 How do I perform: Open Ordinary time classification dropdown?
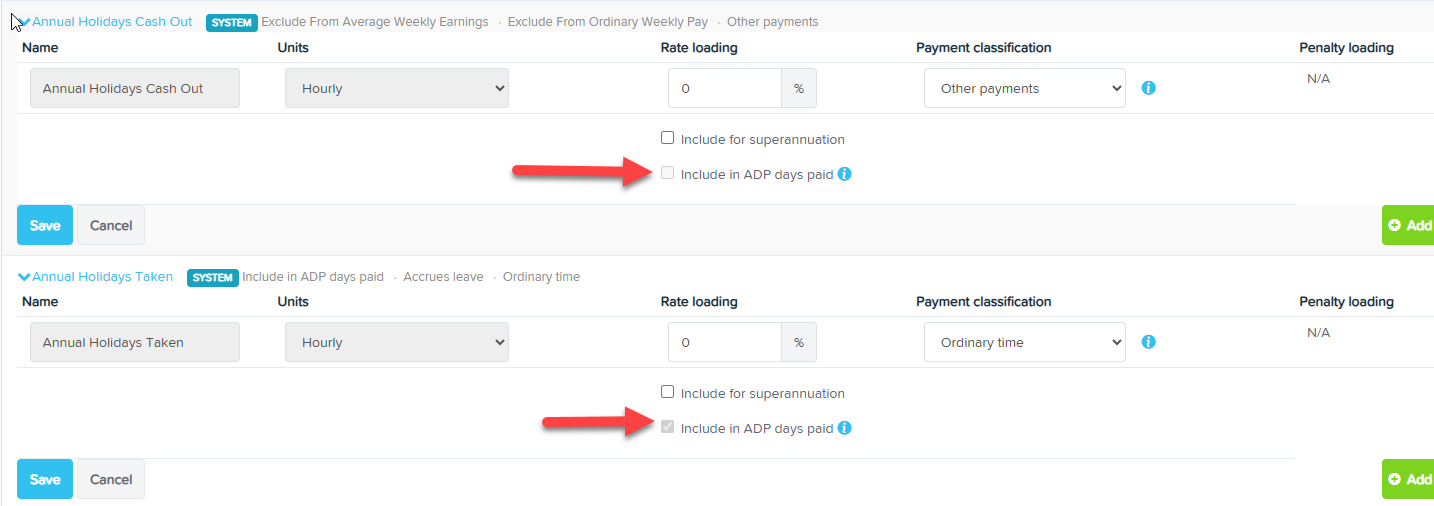coord(1025,342)
